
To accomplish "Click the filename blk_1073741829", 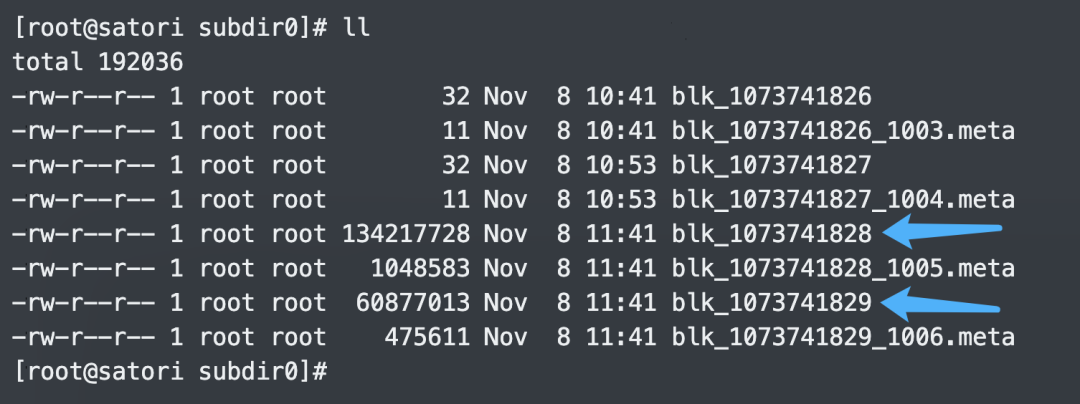I will click(772, 303).
